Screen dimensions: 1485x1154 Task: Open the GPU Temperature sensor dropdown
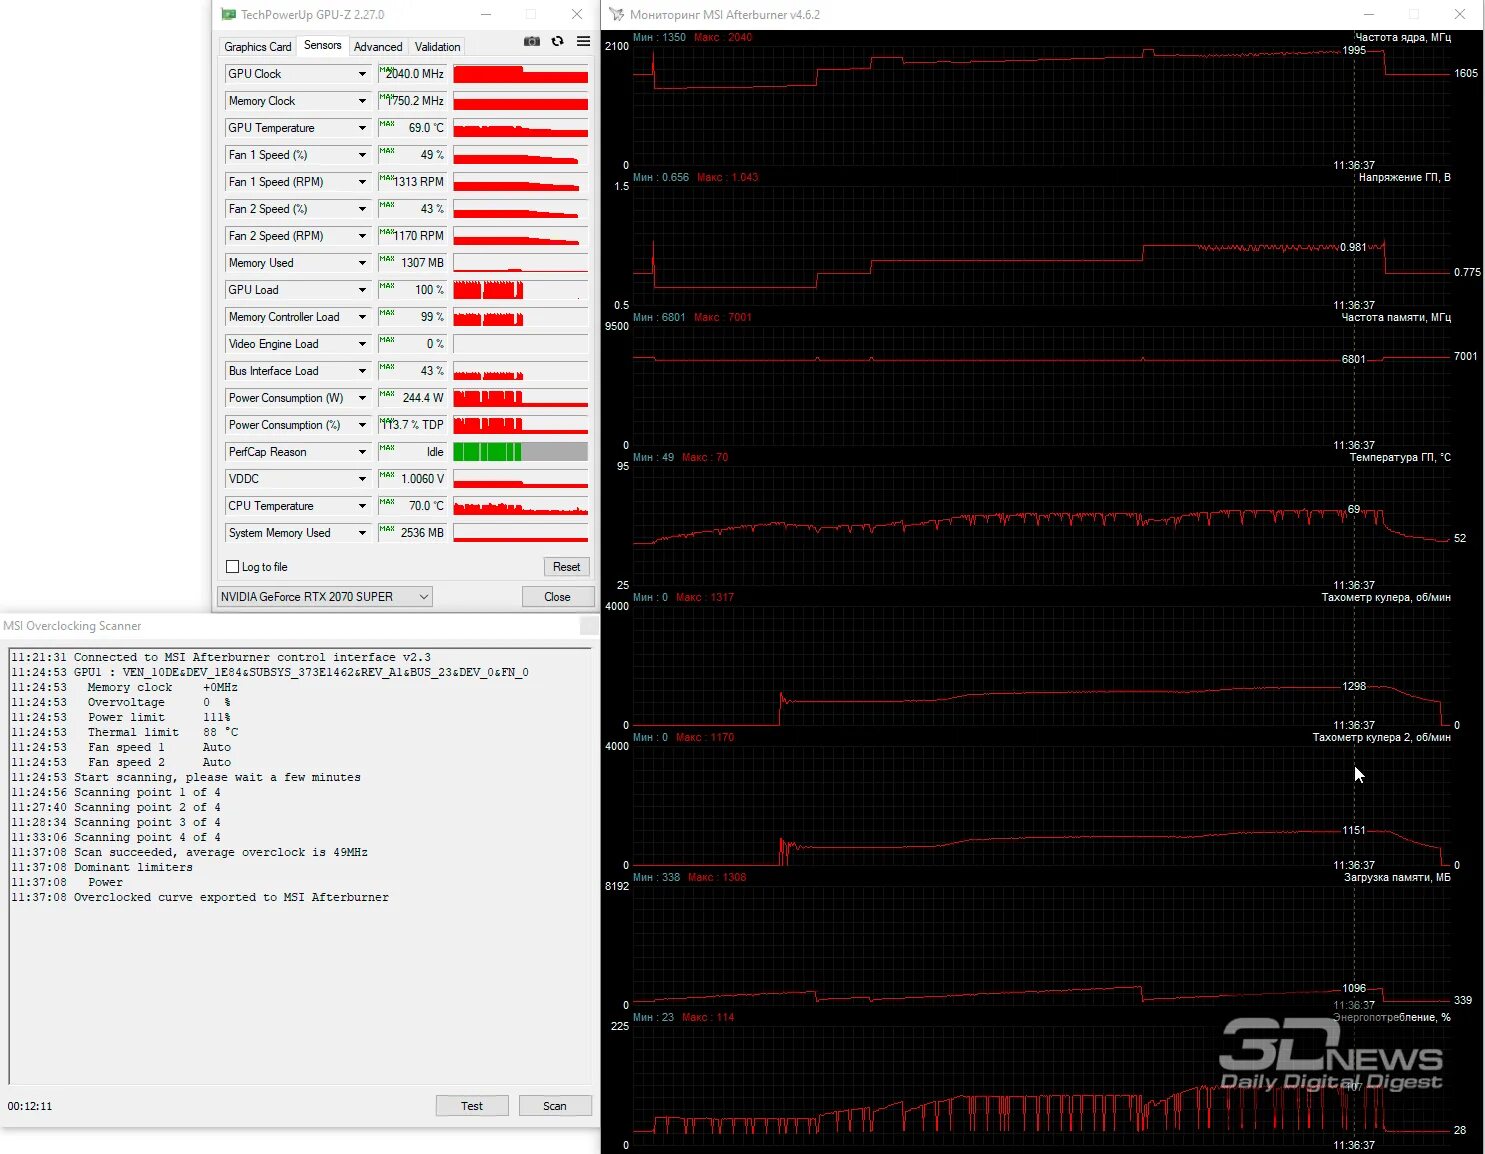(362, 128)
